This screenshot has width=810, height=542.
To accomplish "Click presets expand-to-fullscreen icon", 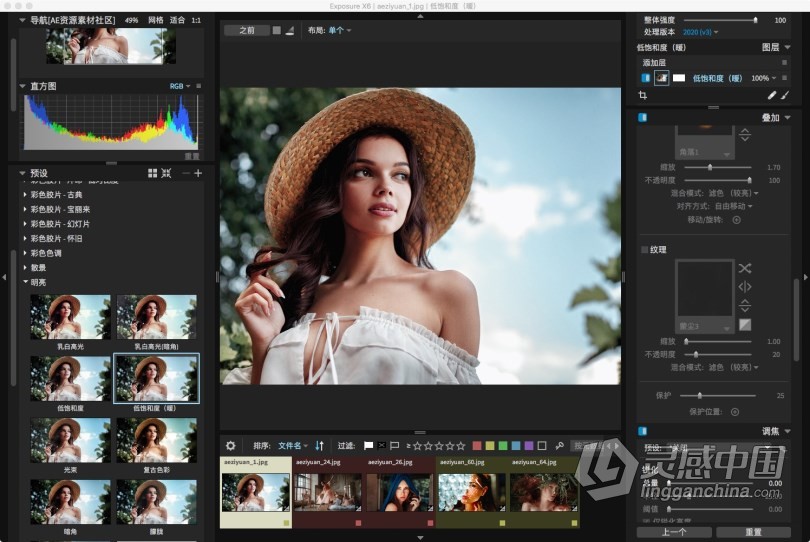I will 166,173.
